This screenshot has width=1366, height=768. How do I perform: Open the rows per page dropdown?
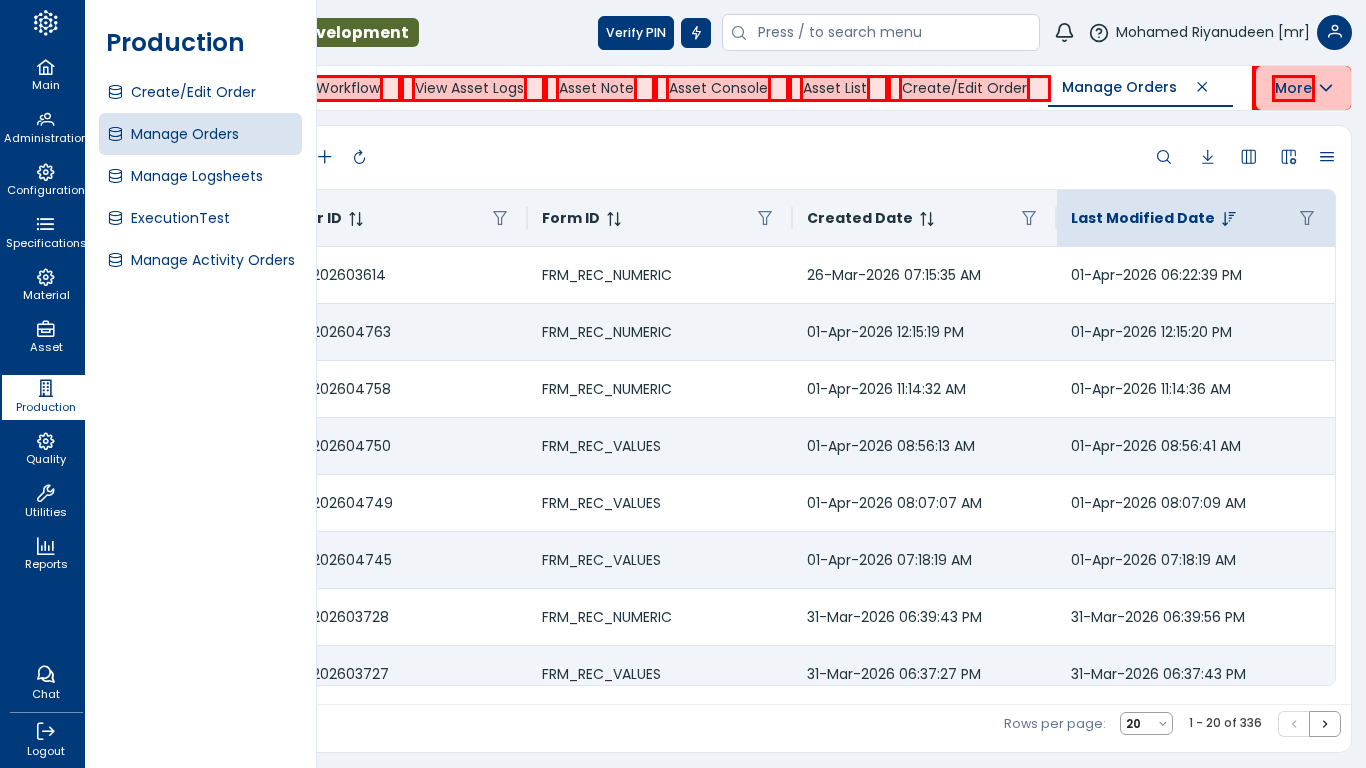tap(1146, 724)
